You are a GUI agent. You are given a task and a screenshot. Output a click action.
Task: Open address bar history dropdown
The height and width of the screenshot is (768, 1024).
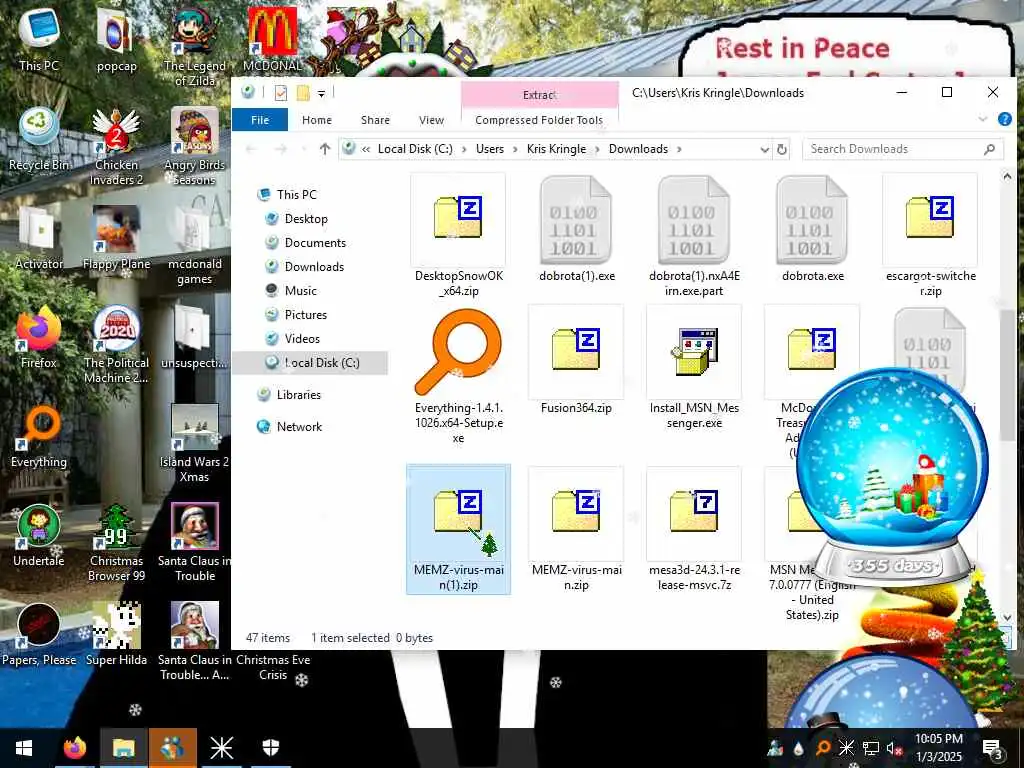[x=765, y=150]
